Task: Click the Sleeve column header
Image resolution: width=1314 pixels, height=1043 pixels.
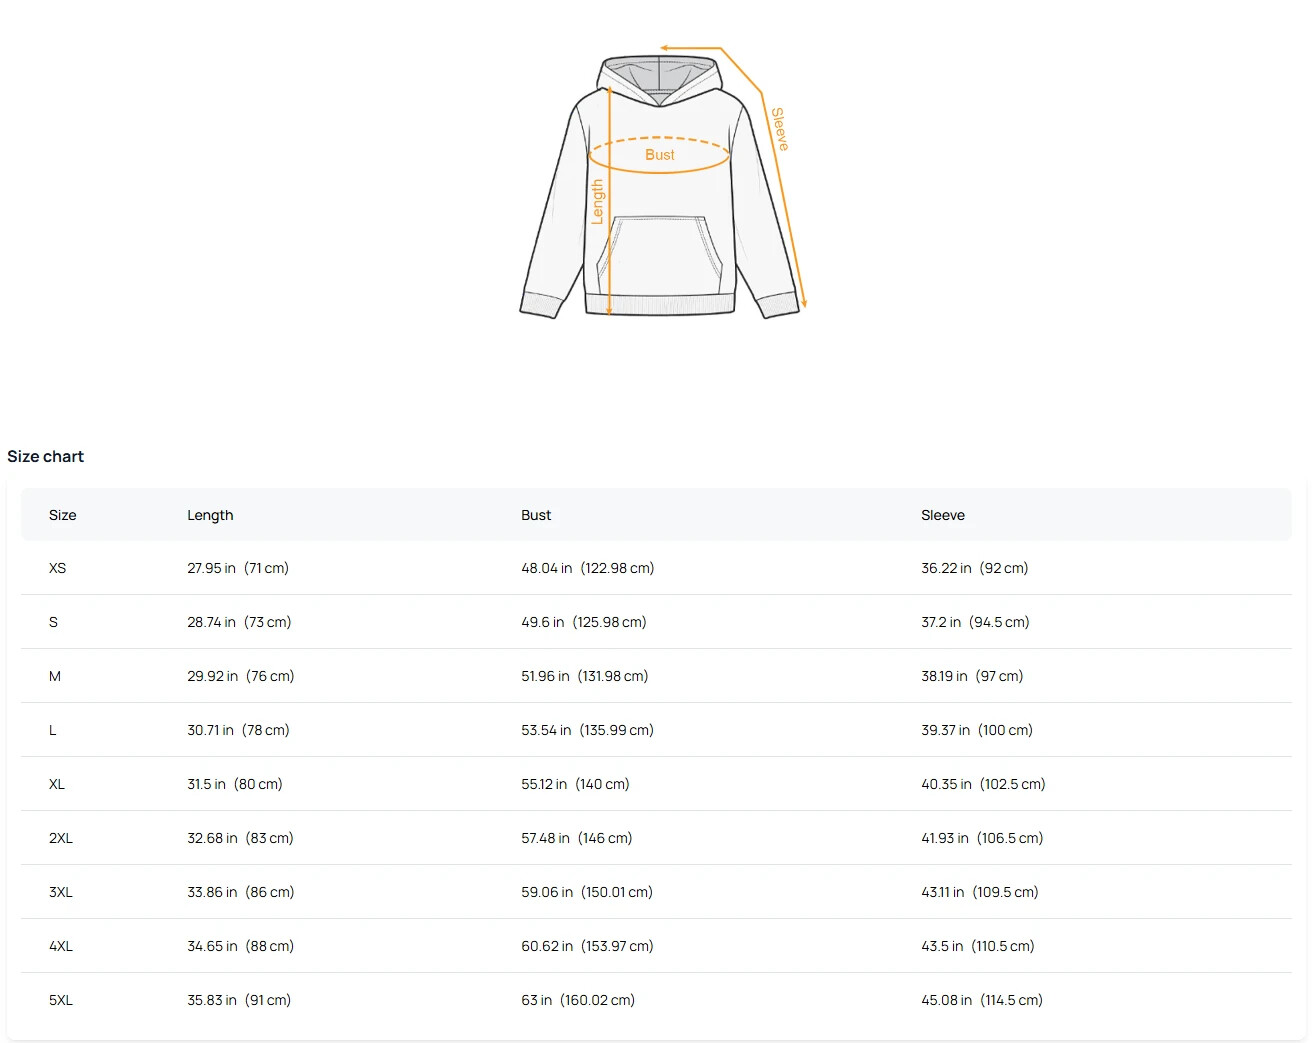Action: pyautogui.click(x=943, y=515)
